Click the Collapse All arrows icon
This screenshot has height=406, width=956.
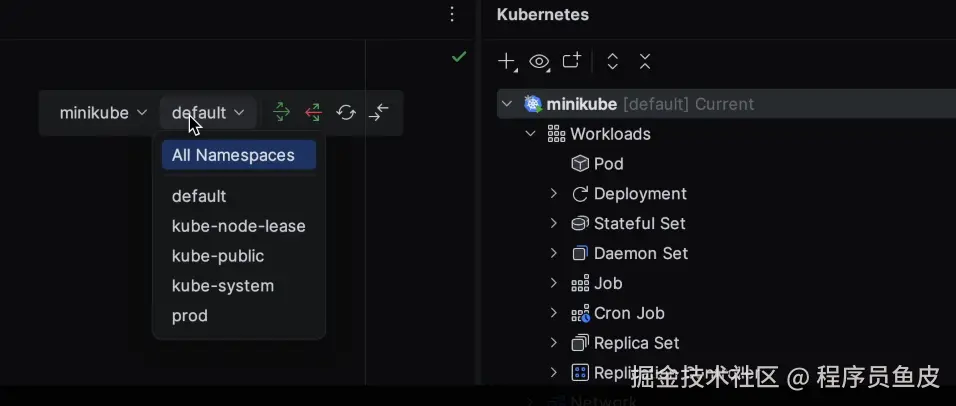pos(645,61)
